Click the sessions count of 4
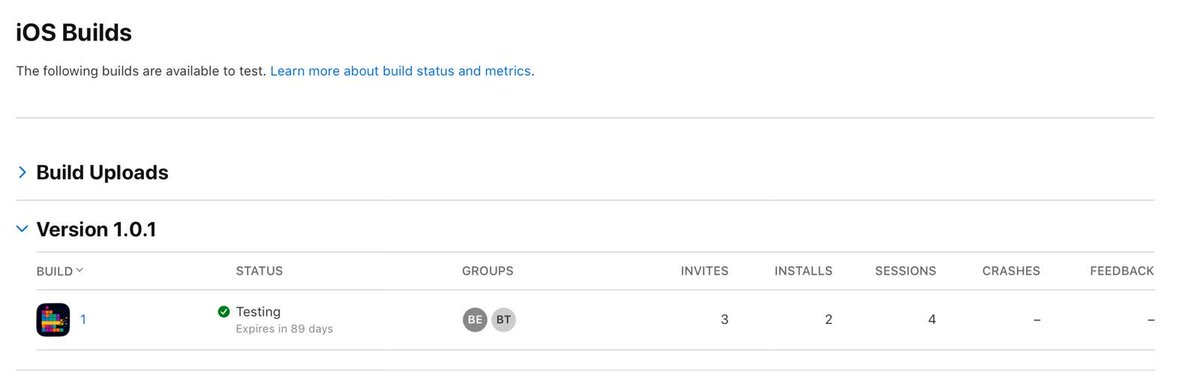The width and height of the screenshot is (1200, 378). click(x=932, y=320)
